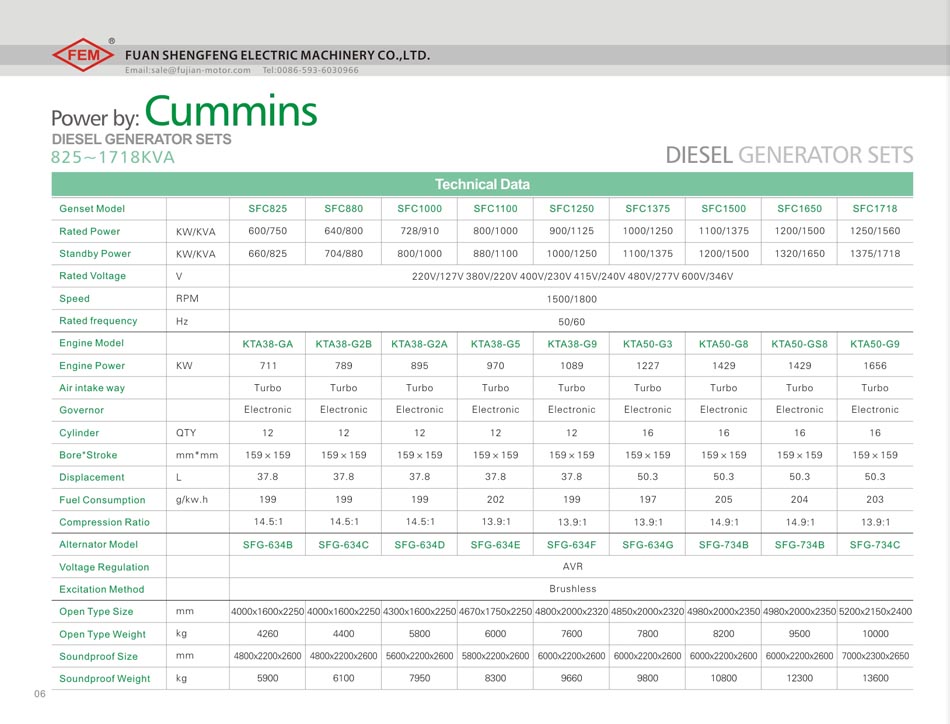
Task: Click the 1375/1718 standby power value
Action: click(875, 254)
